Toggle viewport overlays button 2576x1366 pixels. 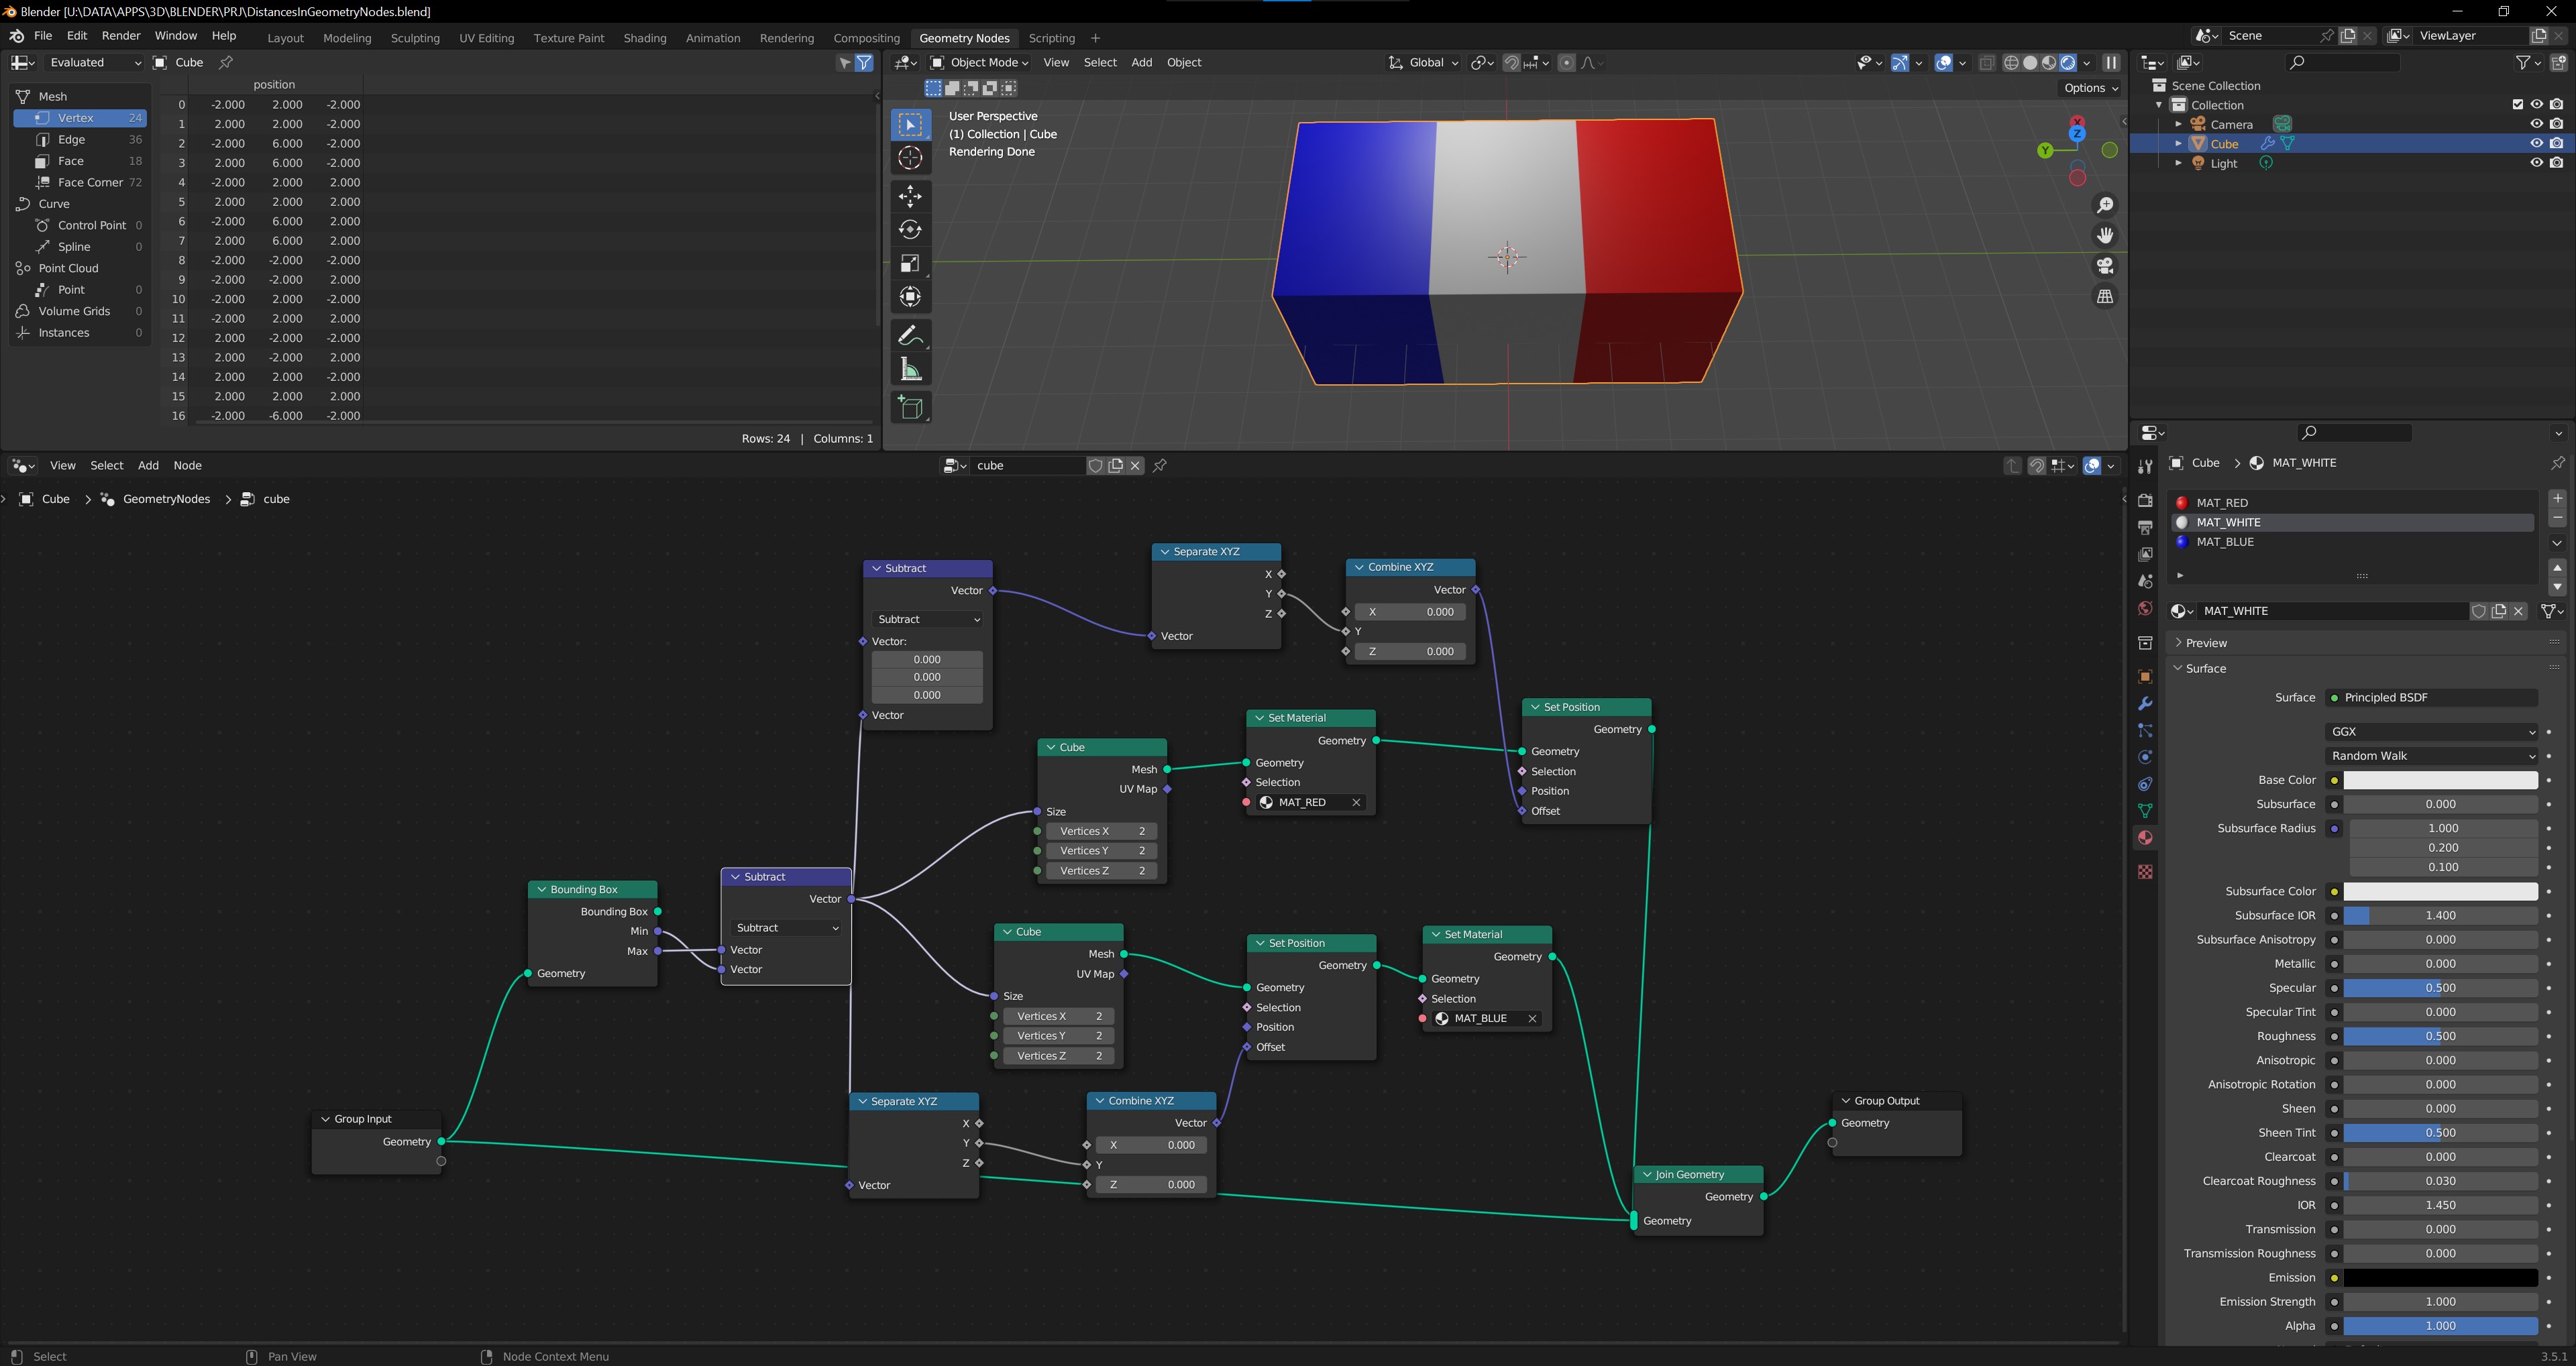[1943, 63]
